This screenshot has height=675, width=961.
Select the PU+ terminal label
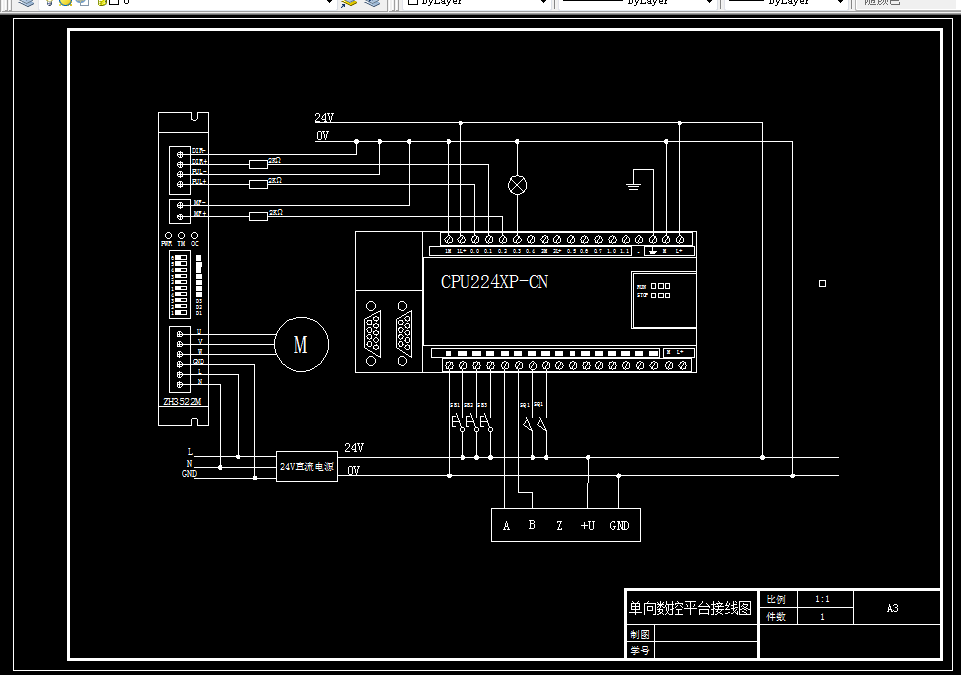click(x=199, y=182)
